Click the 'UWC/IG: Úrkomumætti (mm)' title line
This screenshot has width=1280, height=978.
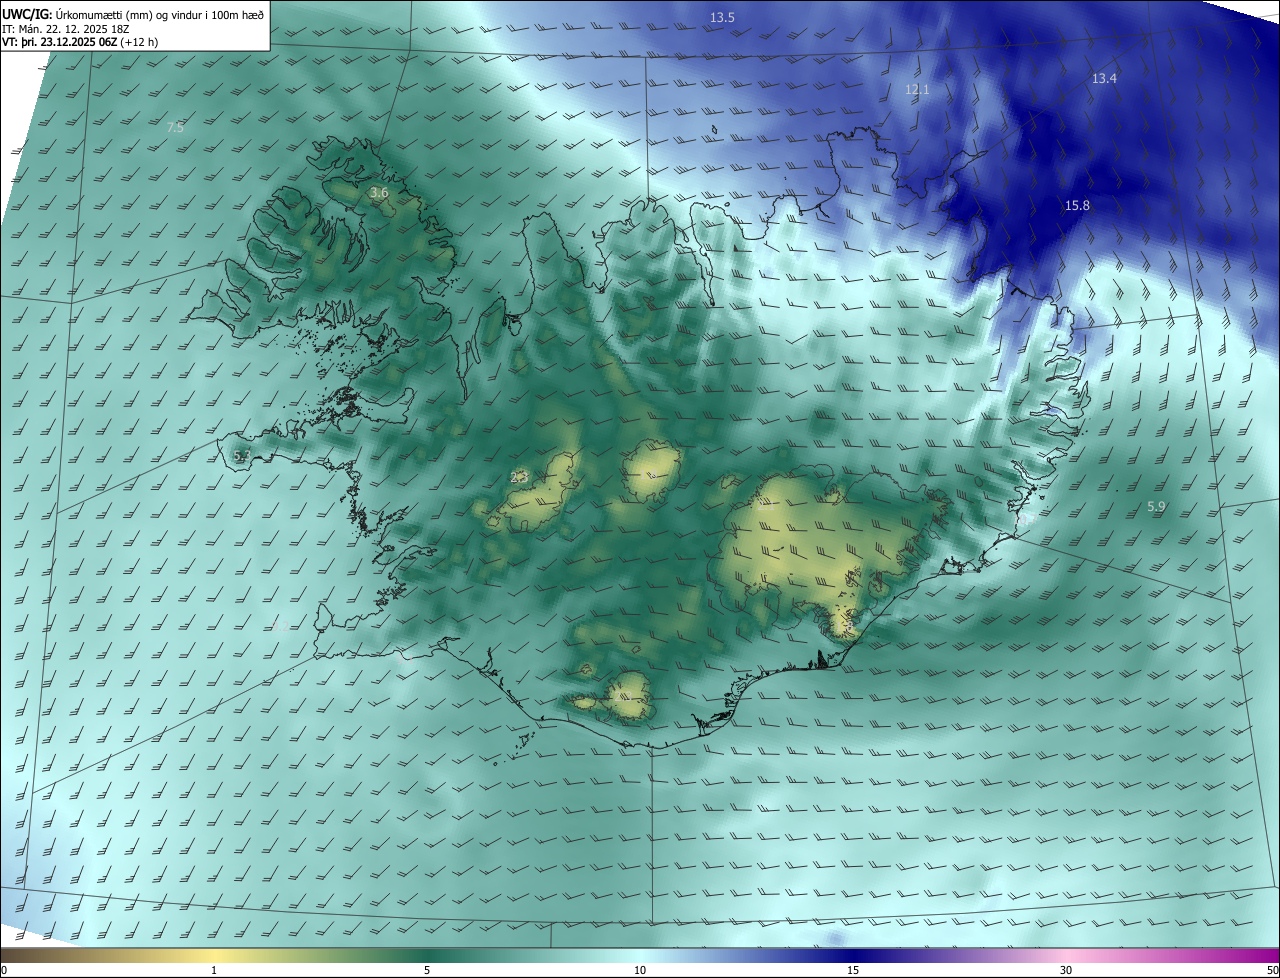pos(134,14)
